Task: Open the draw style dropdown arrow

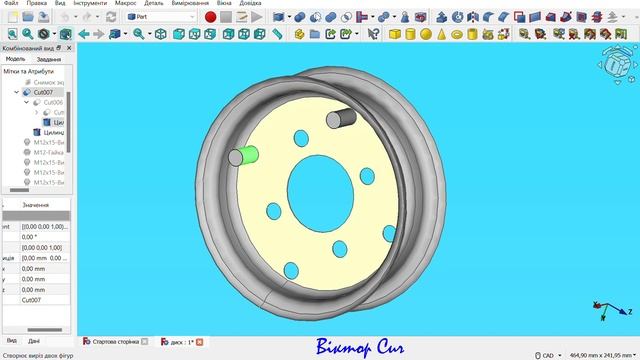Action: (x=54, y=34)
